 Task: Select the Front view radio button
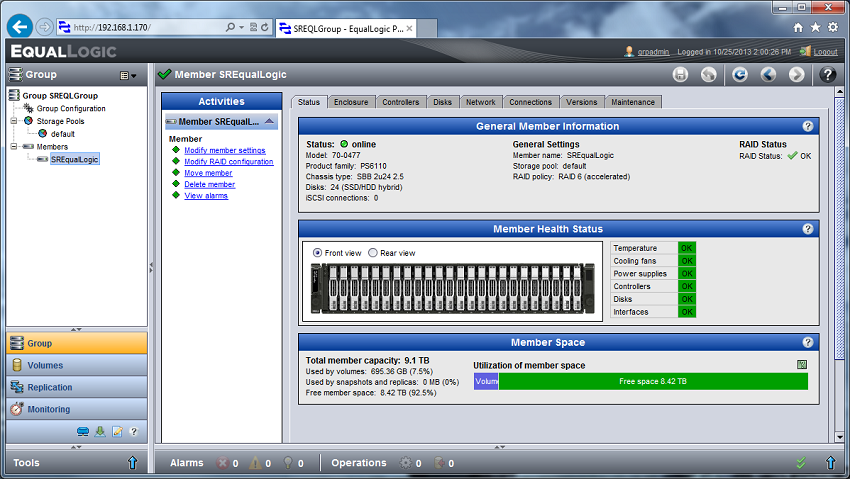[x=318, y=253]
